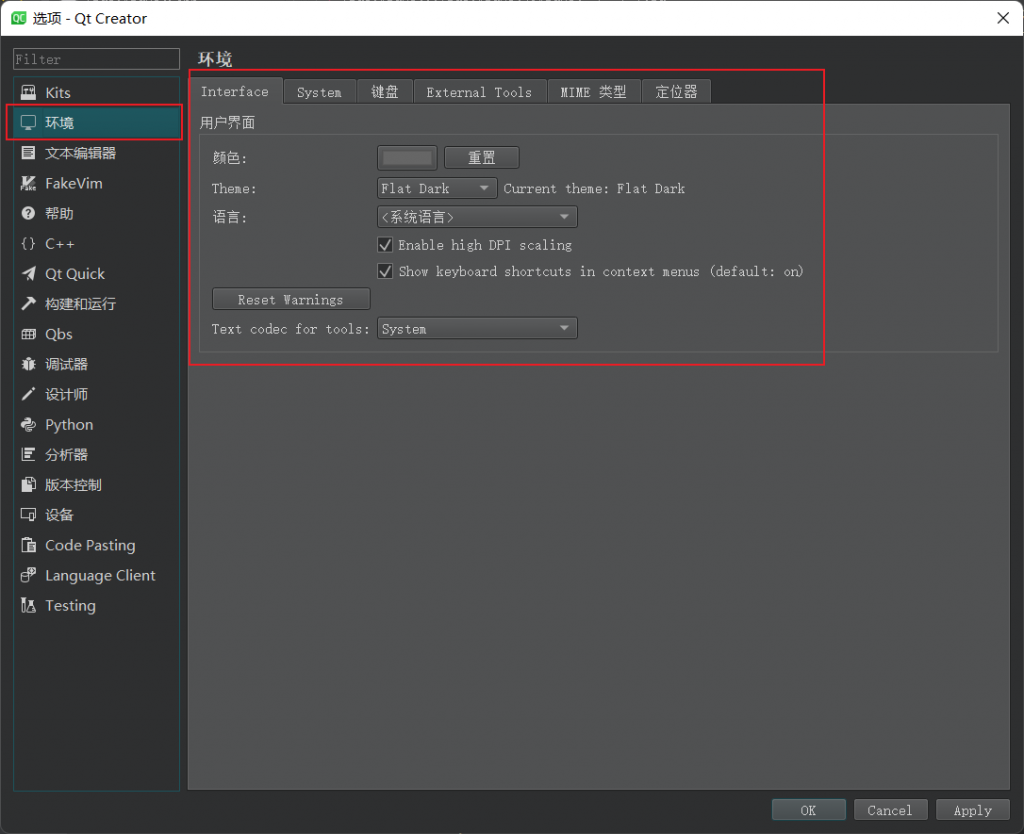The width and height of the screenshot is (1024, 834).
Task: Select the Qt Quick list label
Action: pos(75,274)
